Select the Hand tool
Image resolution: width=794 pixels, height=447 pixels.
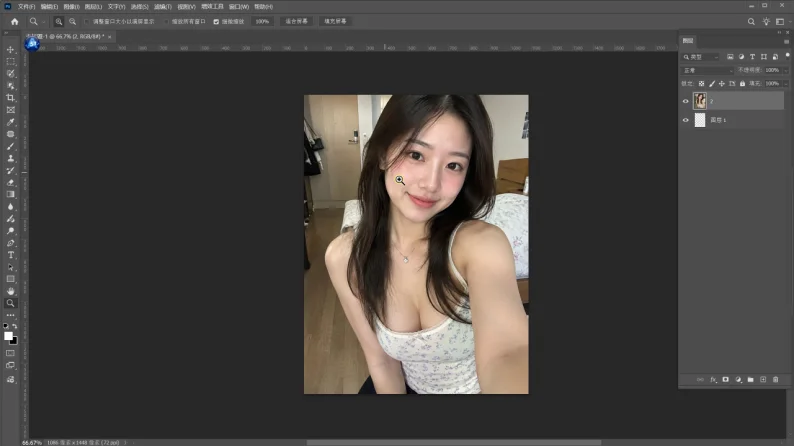click(11, 291)
